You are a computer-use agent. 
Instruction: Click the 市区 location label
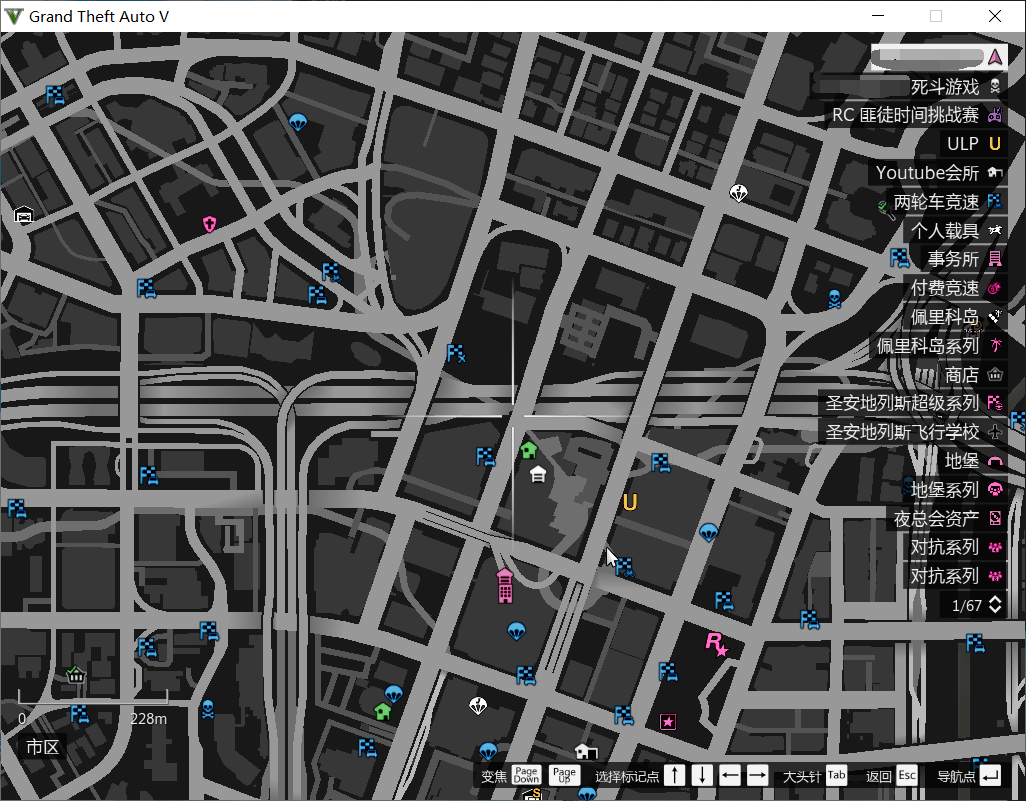point(43,747)
